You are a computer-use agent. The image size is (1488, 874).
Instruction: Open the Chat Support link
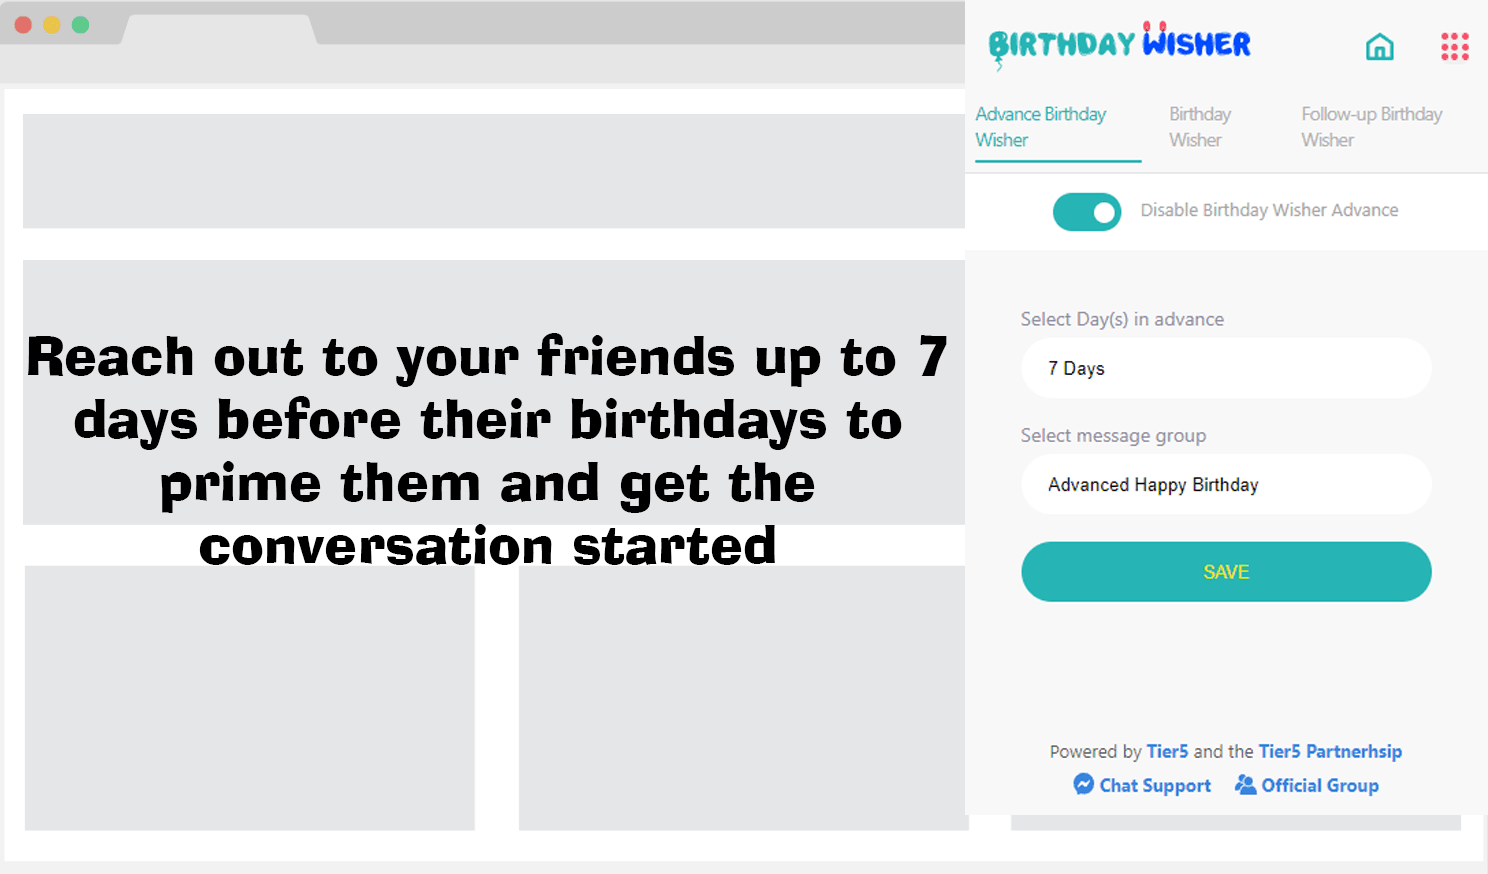click(x=1155, y=786)
